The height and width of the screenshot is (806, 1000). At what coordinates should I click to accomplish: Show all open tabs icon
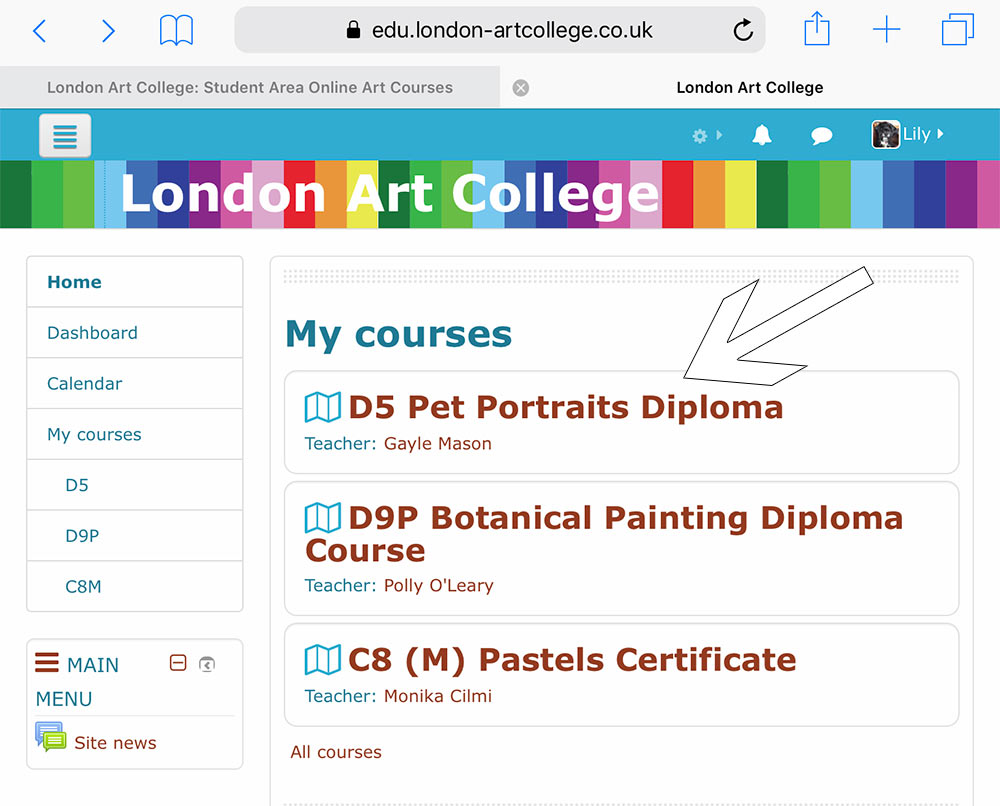click(x=957, y=29)
